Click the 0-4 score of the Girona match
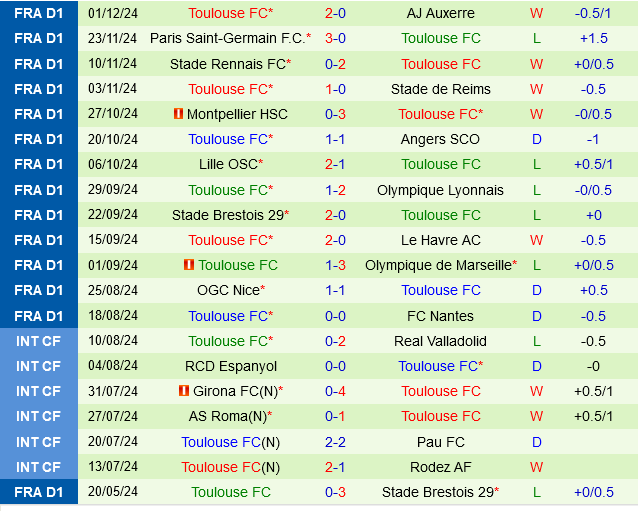 tap(335, 391)
